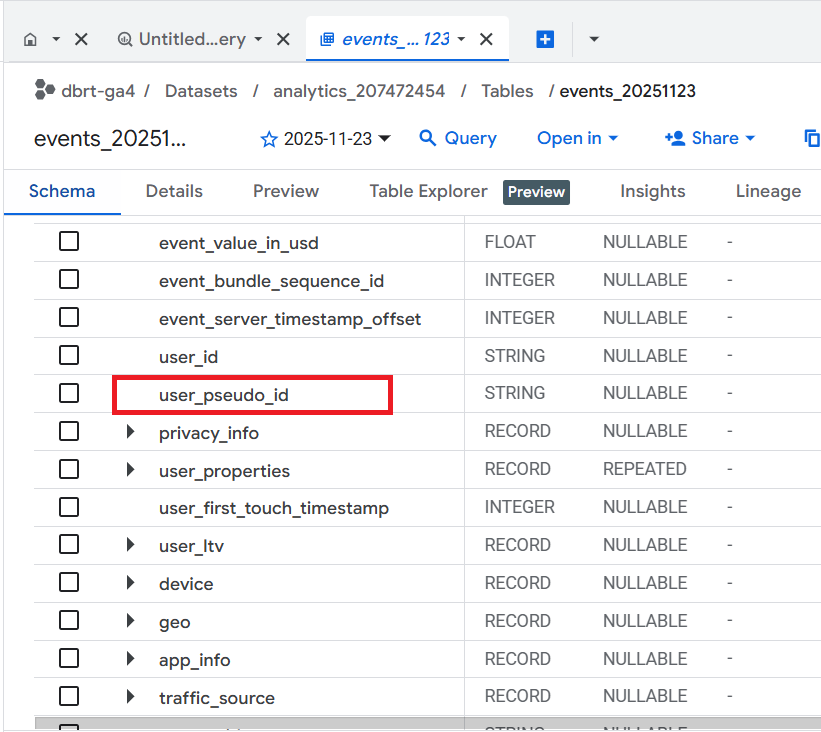This screenshot has height=732, width=821.
Task: Open the more tabs dropdown arrow
Action: (x=594, y=40)
